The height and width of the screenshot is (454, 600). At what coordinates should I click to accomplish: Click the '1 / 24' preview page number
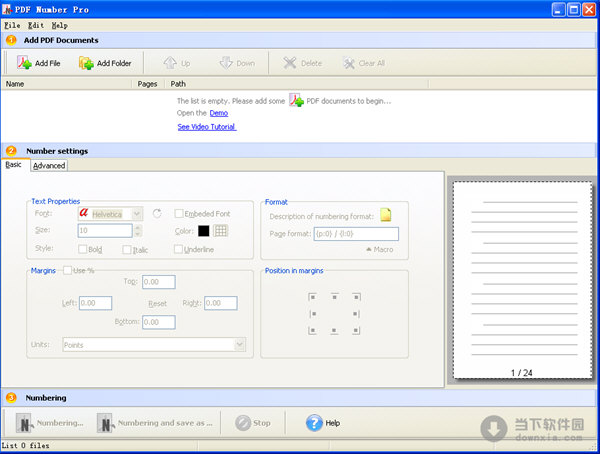(x=522, y=372)
